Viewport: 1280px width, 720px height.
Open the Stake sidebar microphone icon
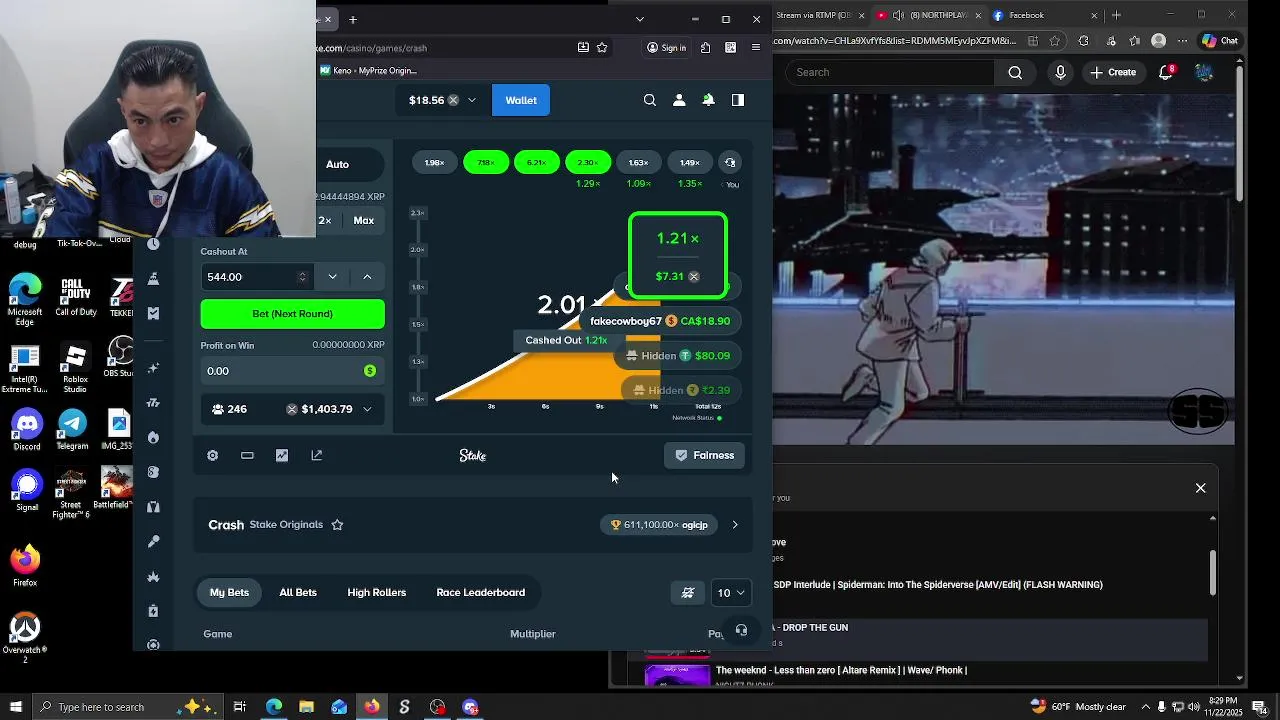tap(153, 541)
